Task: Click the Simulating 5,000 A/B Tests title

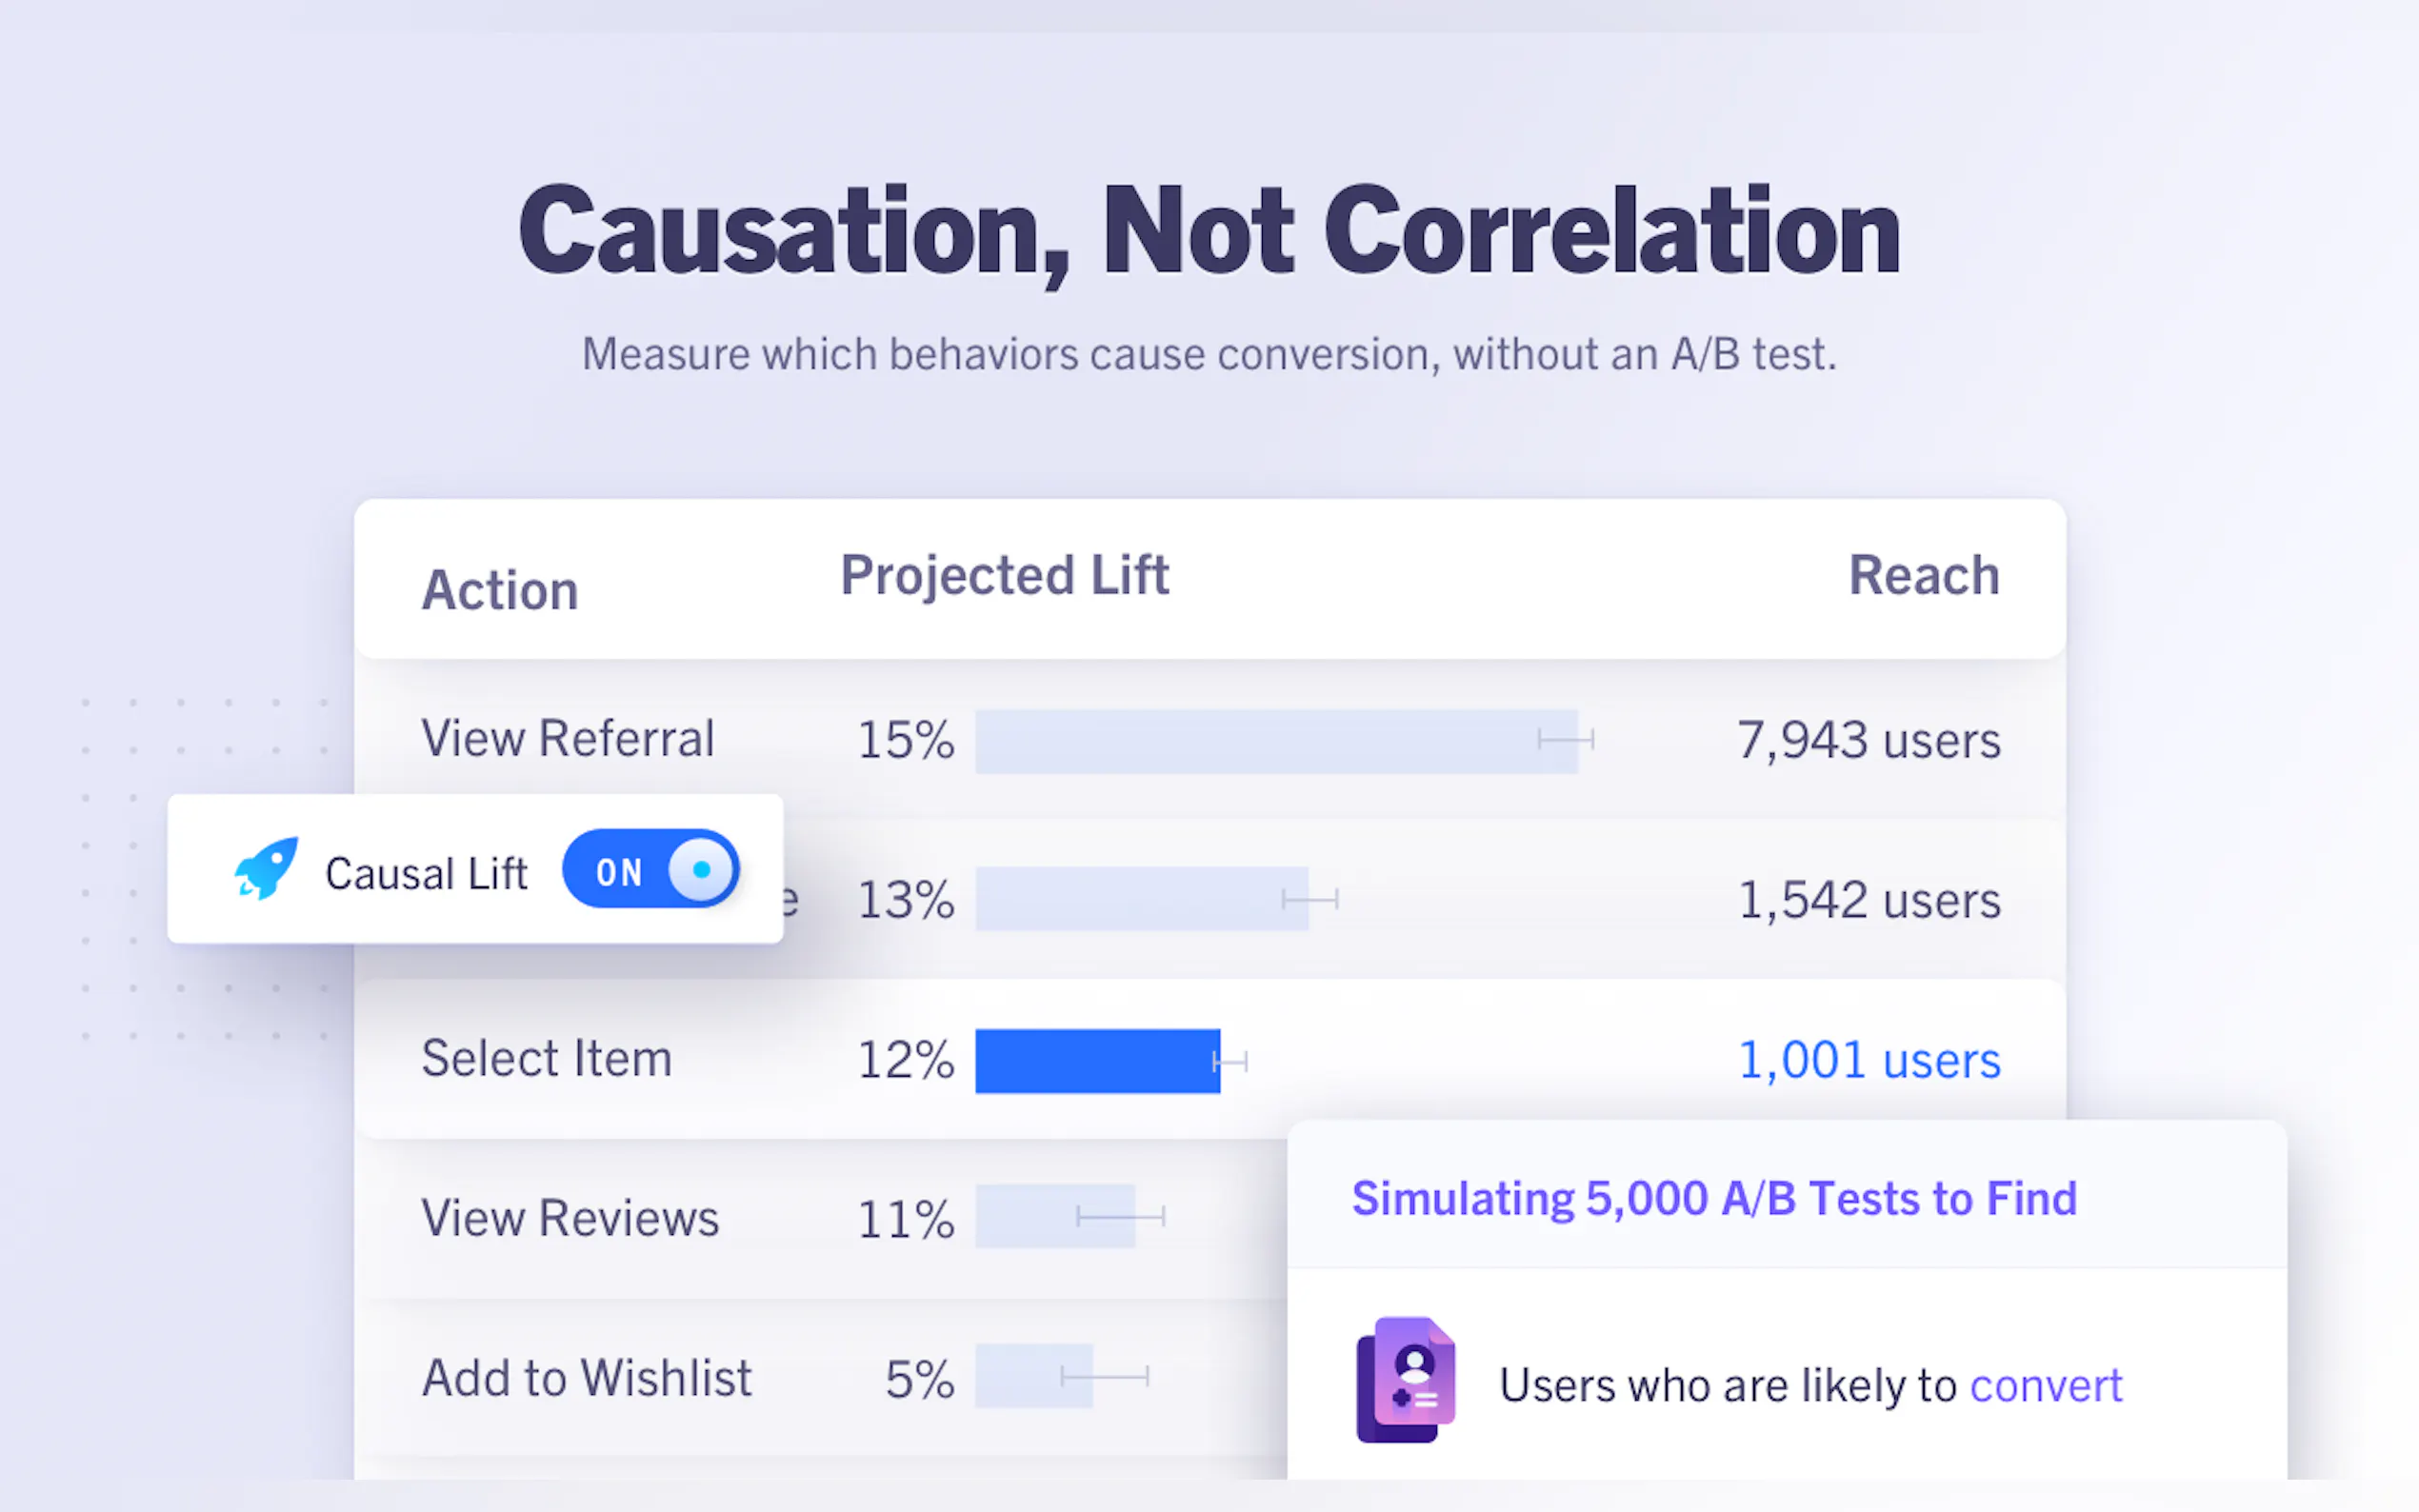Action: click(1714, 1199)
